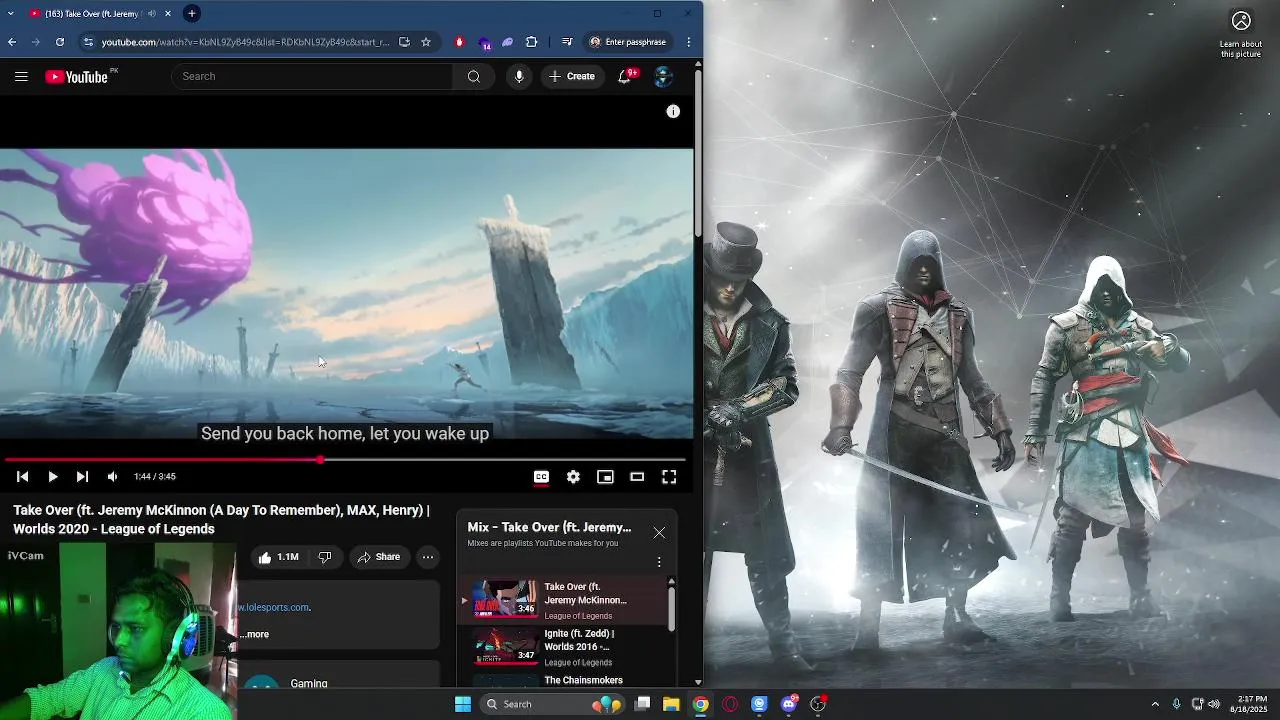Open Chrome three-dot menu
This screenshot has width=1280, height=720.
(688, 42)
